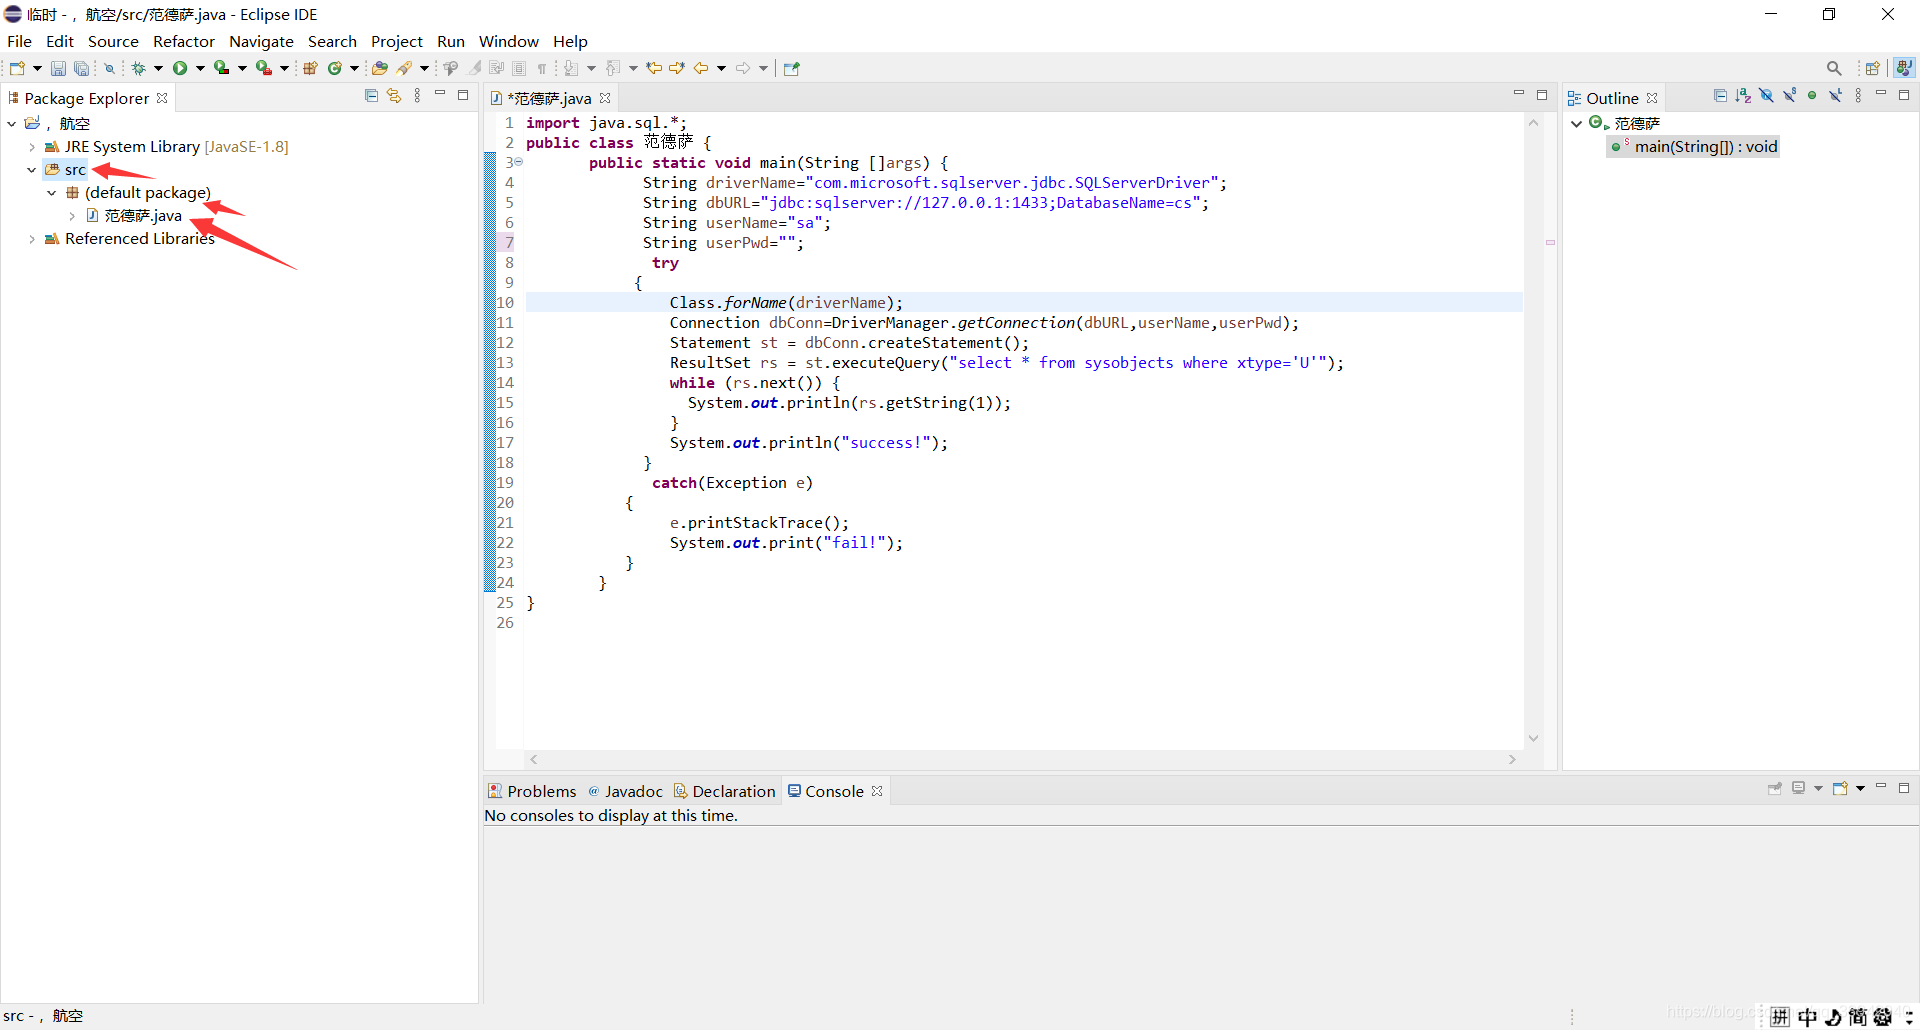Open the Refactor menu

pyautogui.click(x=184, y=41)
